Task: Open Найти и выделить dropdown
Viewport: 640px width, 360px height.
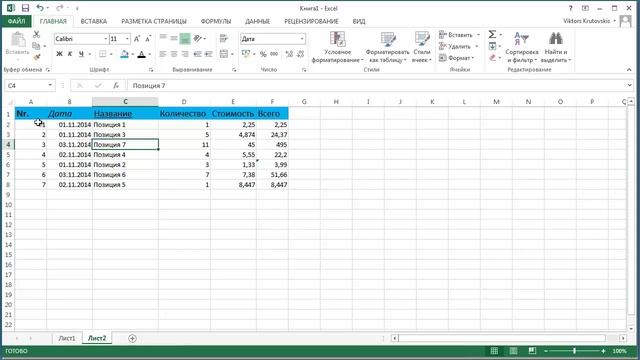Action: point(556,47)
